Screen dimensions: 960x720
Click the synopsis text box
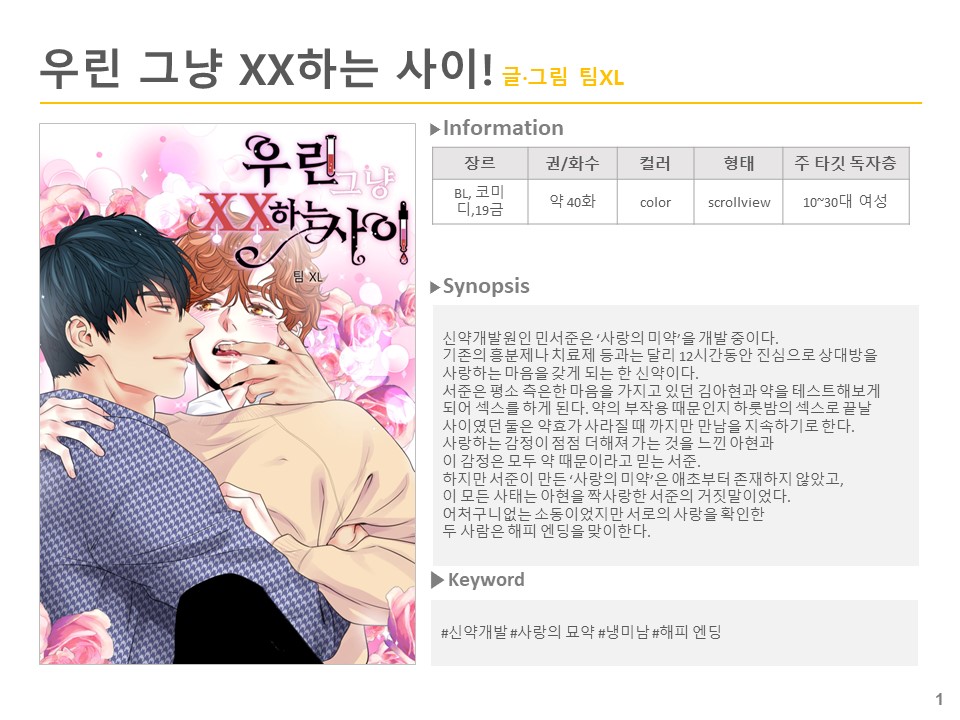676,435
